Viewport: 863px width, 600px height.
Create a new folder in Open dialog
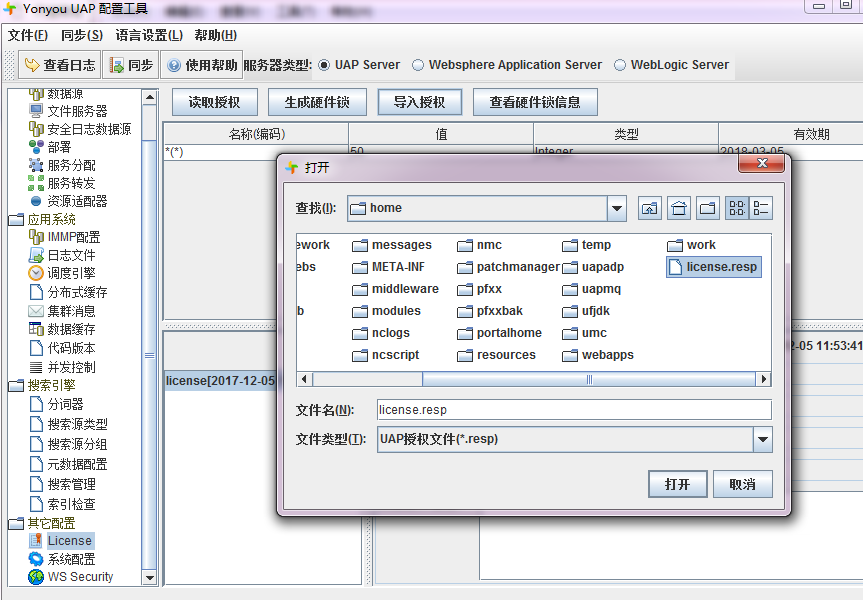tap(708, 209)
